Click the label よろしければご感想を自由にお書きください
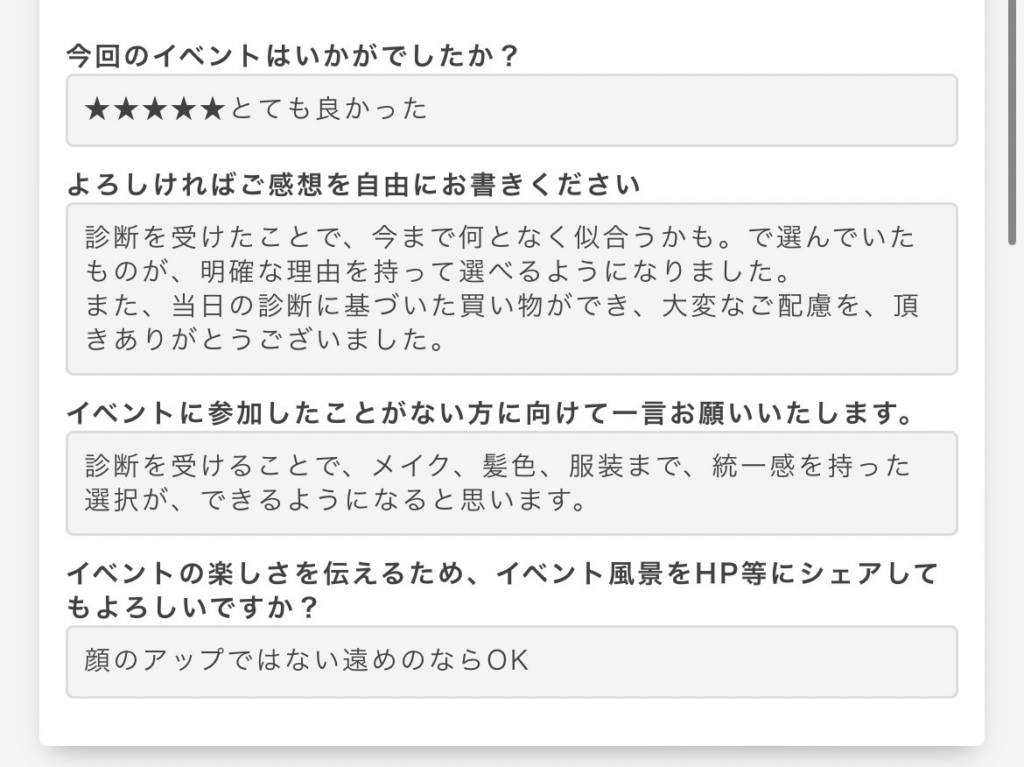1024x767 pixels. (x=353, y=185)
